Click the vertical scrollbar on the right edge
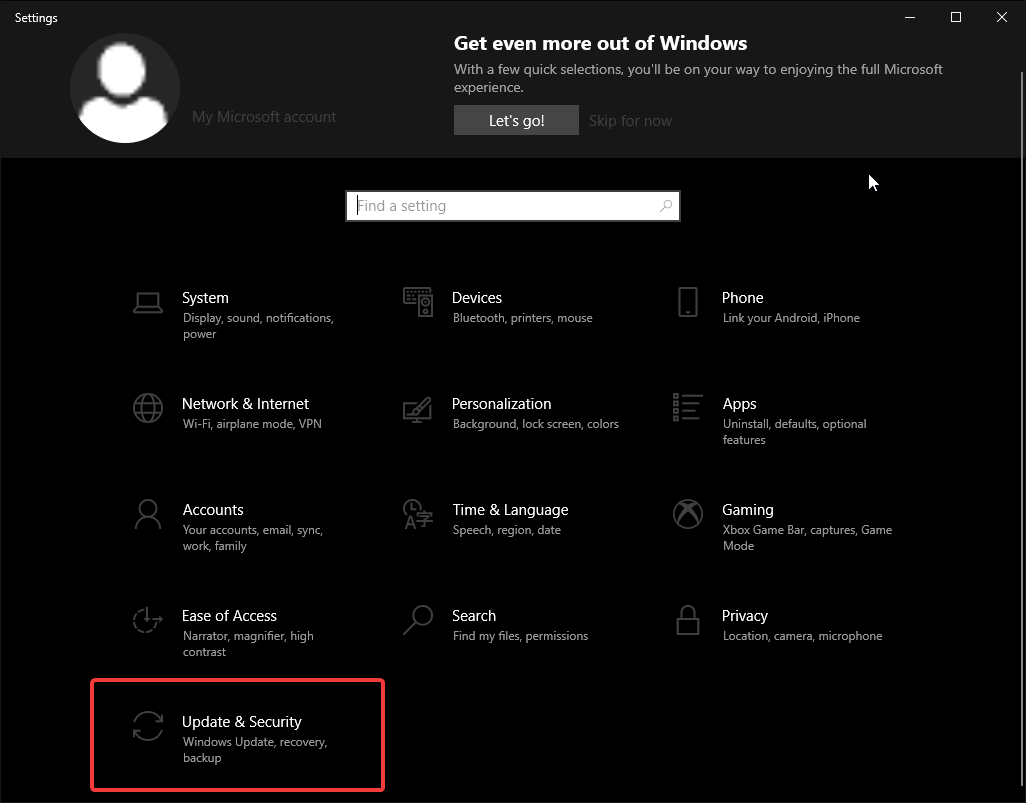The width and height of the screenshot is (1026, 803). coord(1020,300)
